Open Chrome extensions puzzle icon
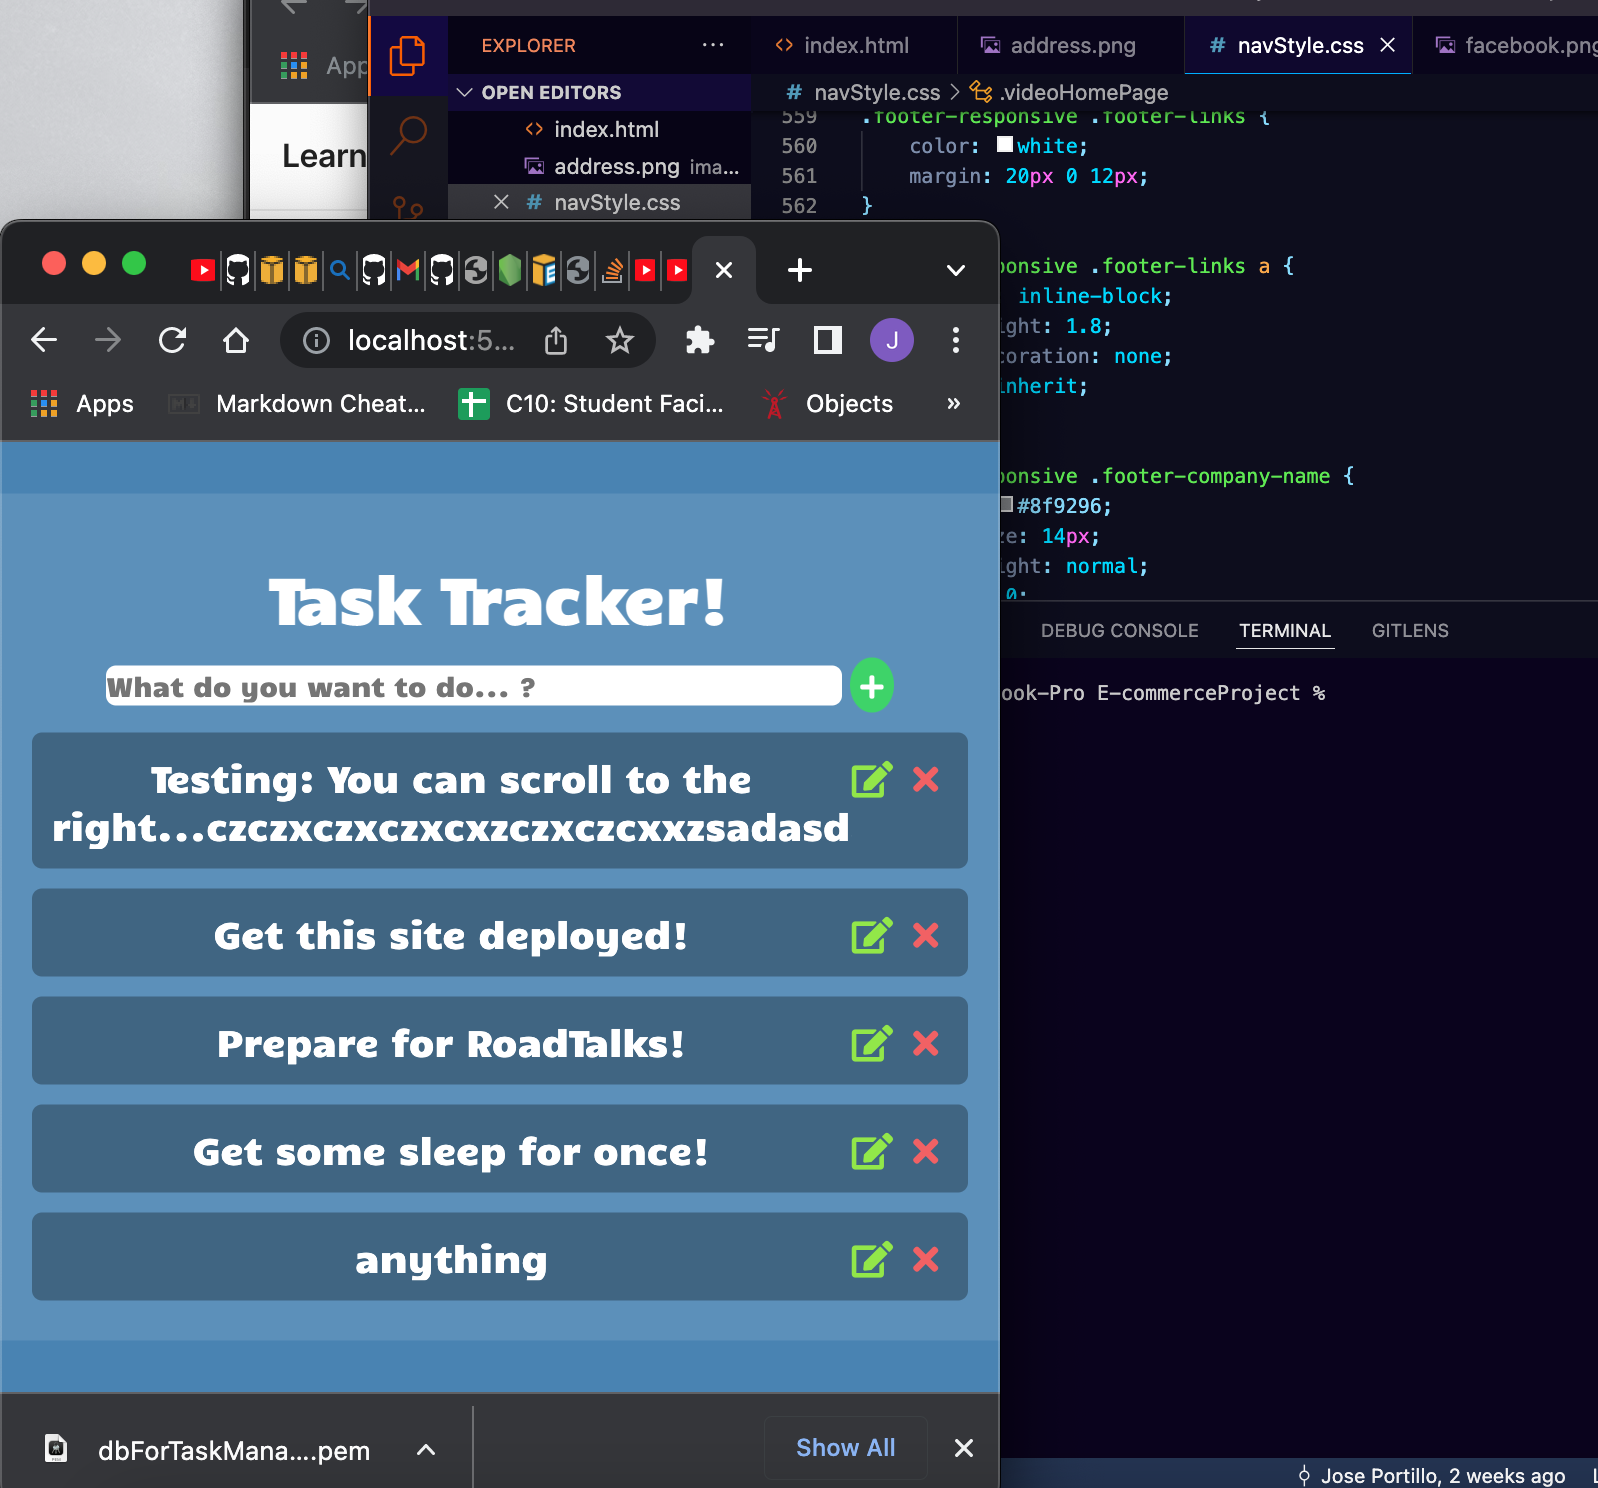The height and width of the screenshot is (1488, 1598). pyautogui.click(x=700, y=341)
